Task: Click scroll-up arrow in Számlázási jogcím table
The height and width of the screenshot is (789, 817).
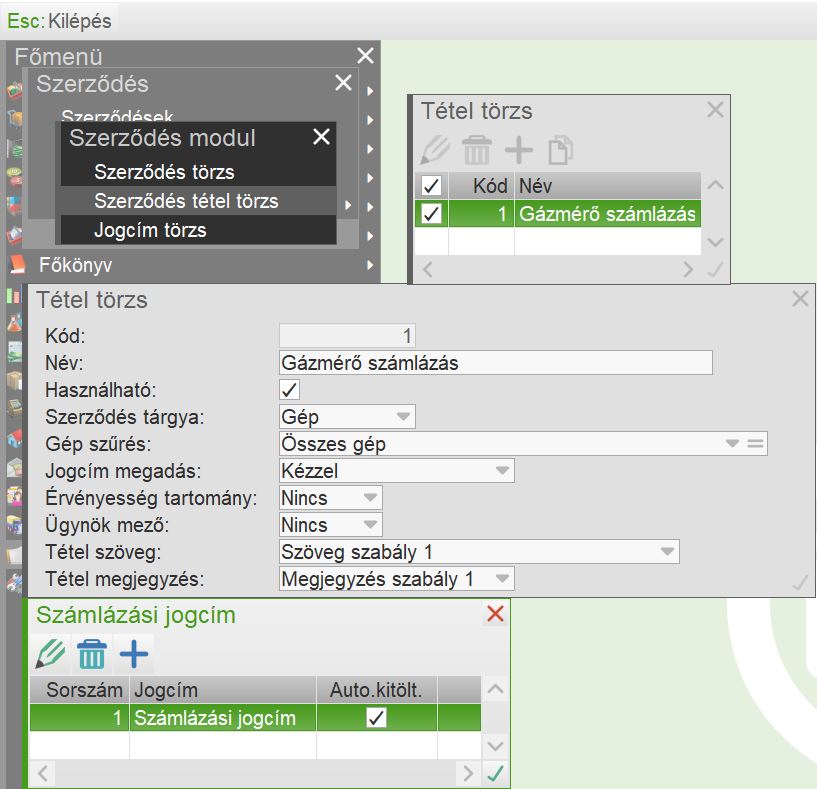Action: point(495,689)
